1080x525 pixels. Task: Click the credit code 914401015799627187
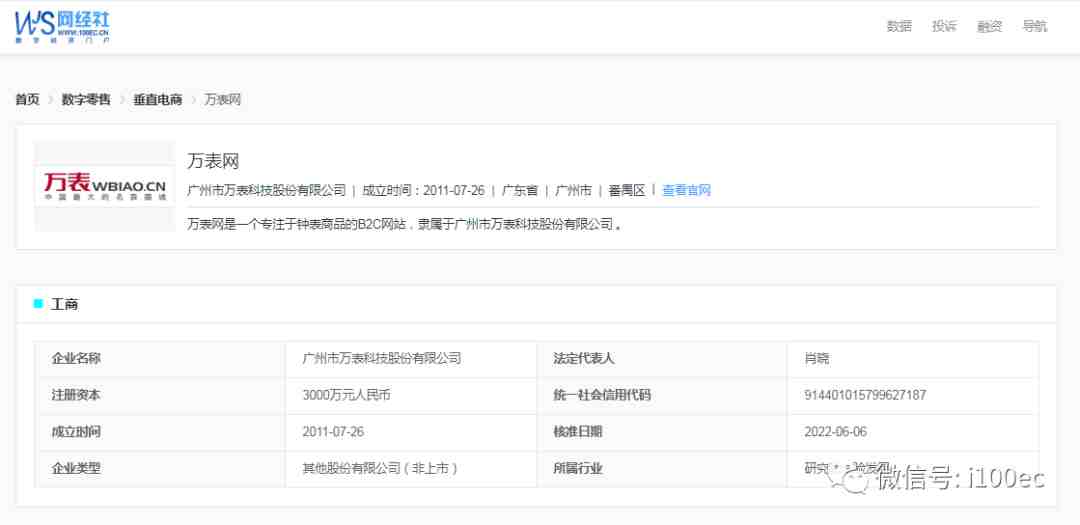865,395
